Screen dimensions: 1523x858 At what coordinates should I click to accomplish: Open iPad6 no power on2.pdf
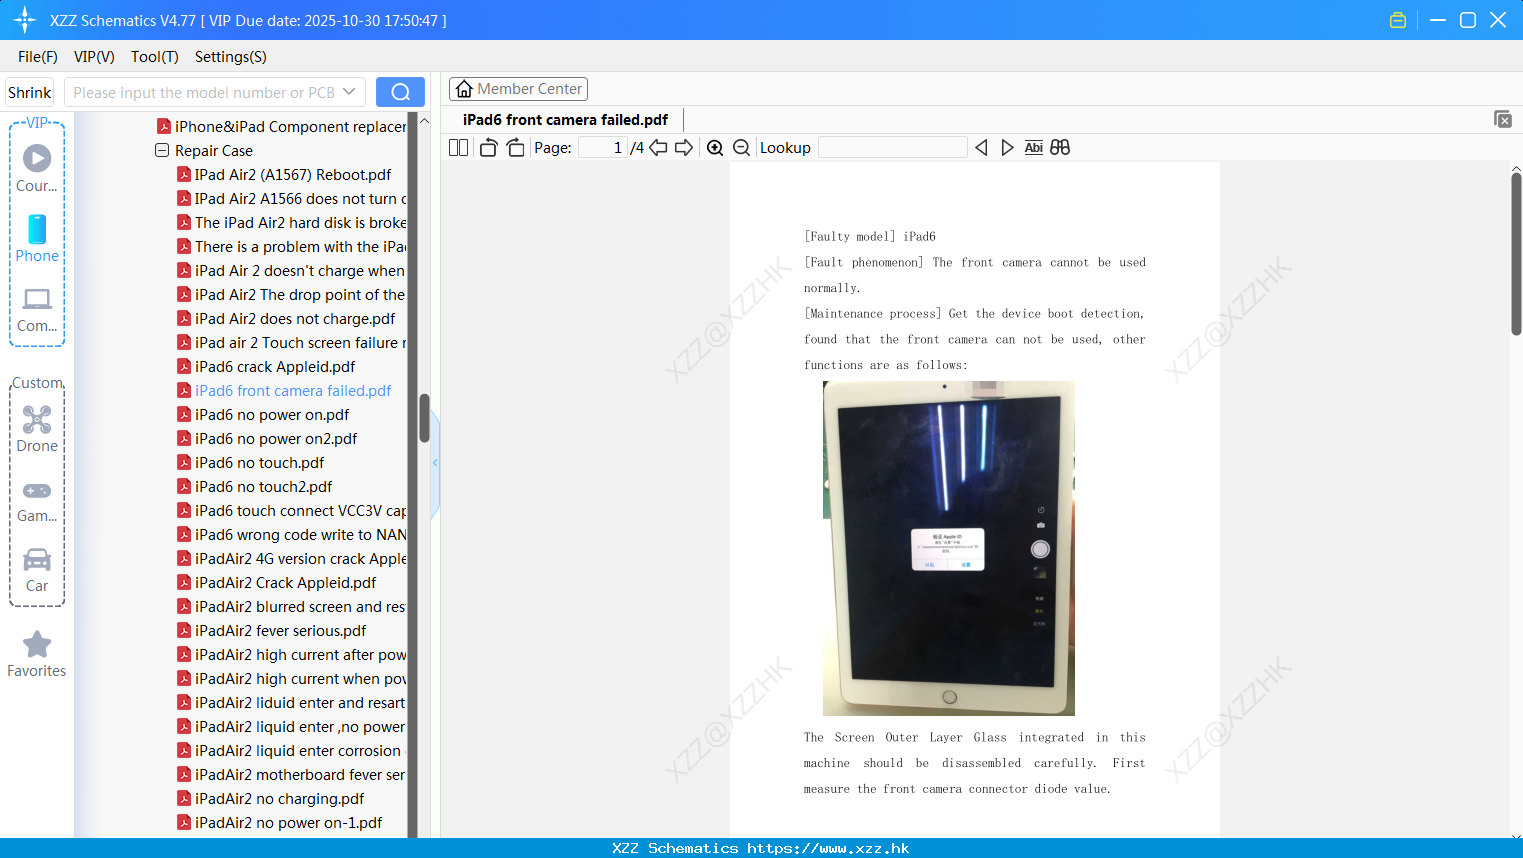[275, 438]
